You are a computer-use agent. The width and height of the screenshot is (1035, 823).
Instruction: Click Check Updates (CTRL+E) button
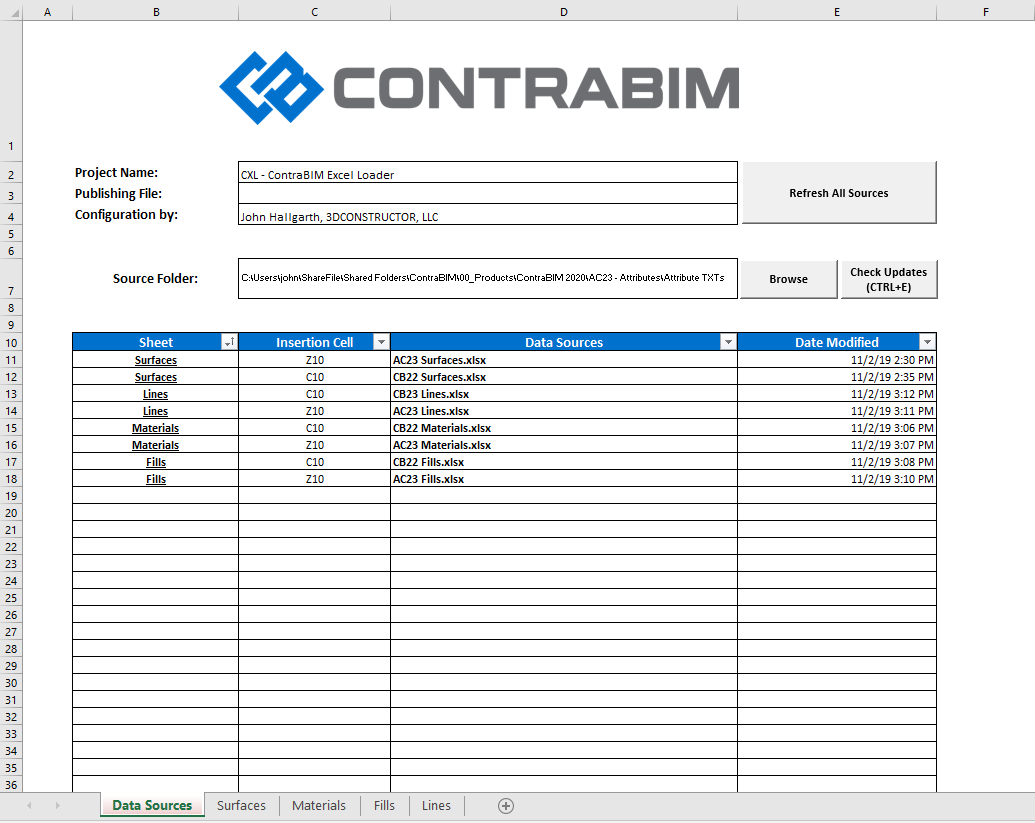click(x=888, y=279)
